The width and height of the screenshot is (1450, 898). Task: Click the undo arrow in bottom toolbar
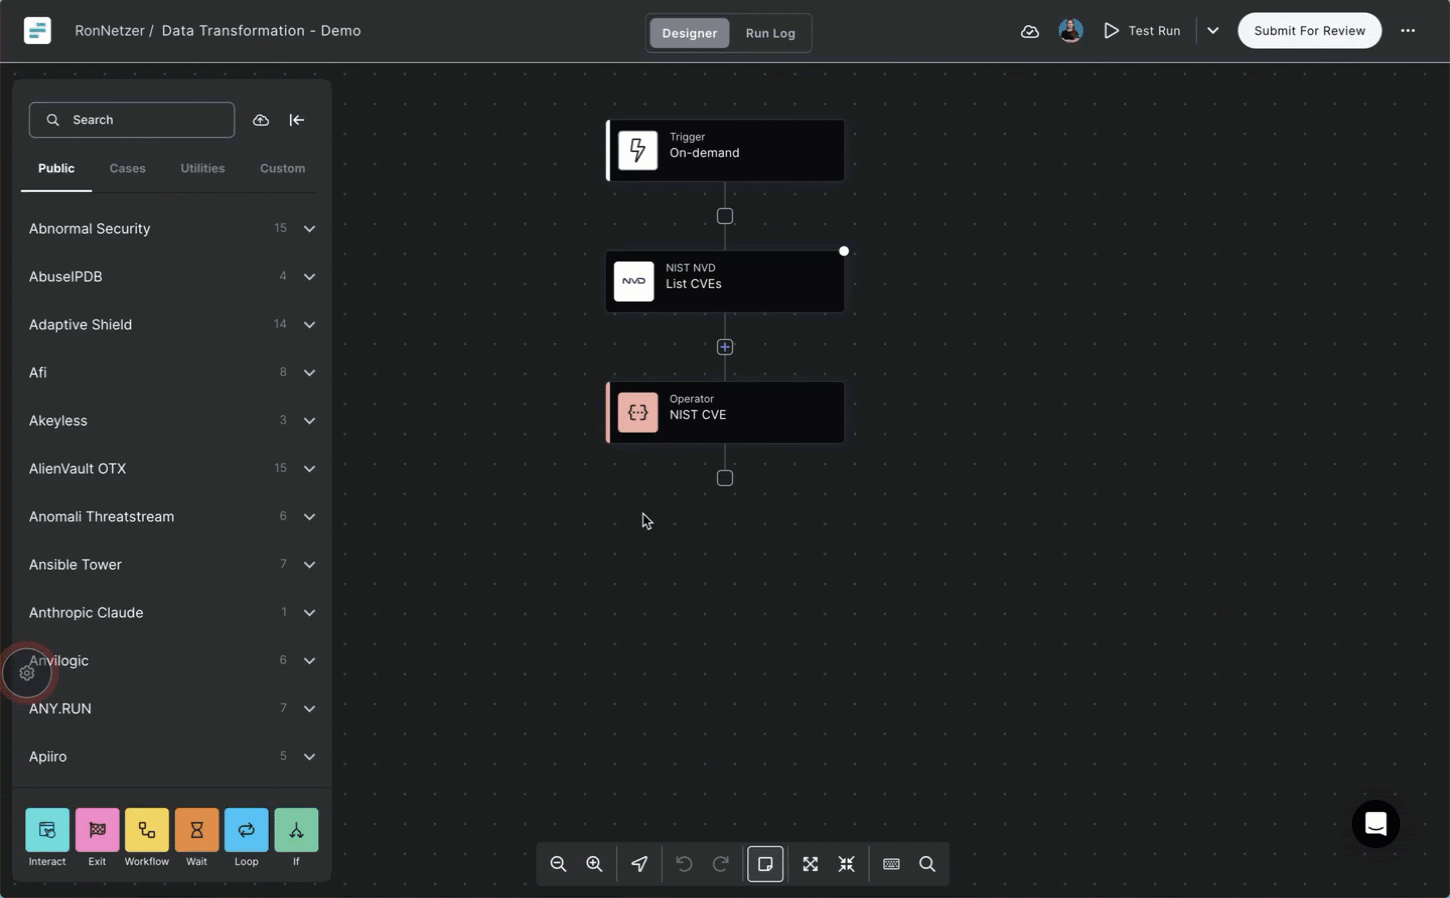click(x=684, y=864)
